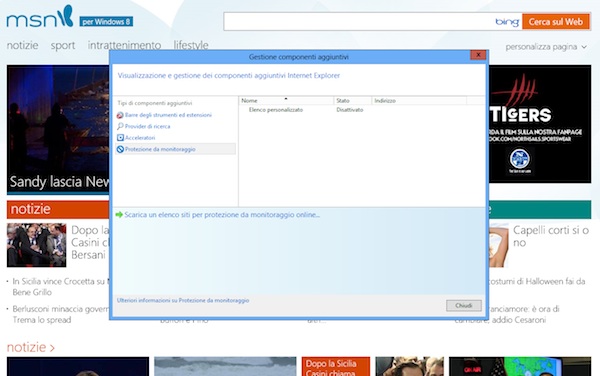Click the notizie > section link
600x376 pixels.
(31, 347)
